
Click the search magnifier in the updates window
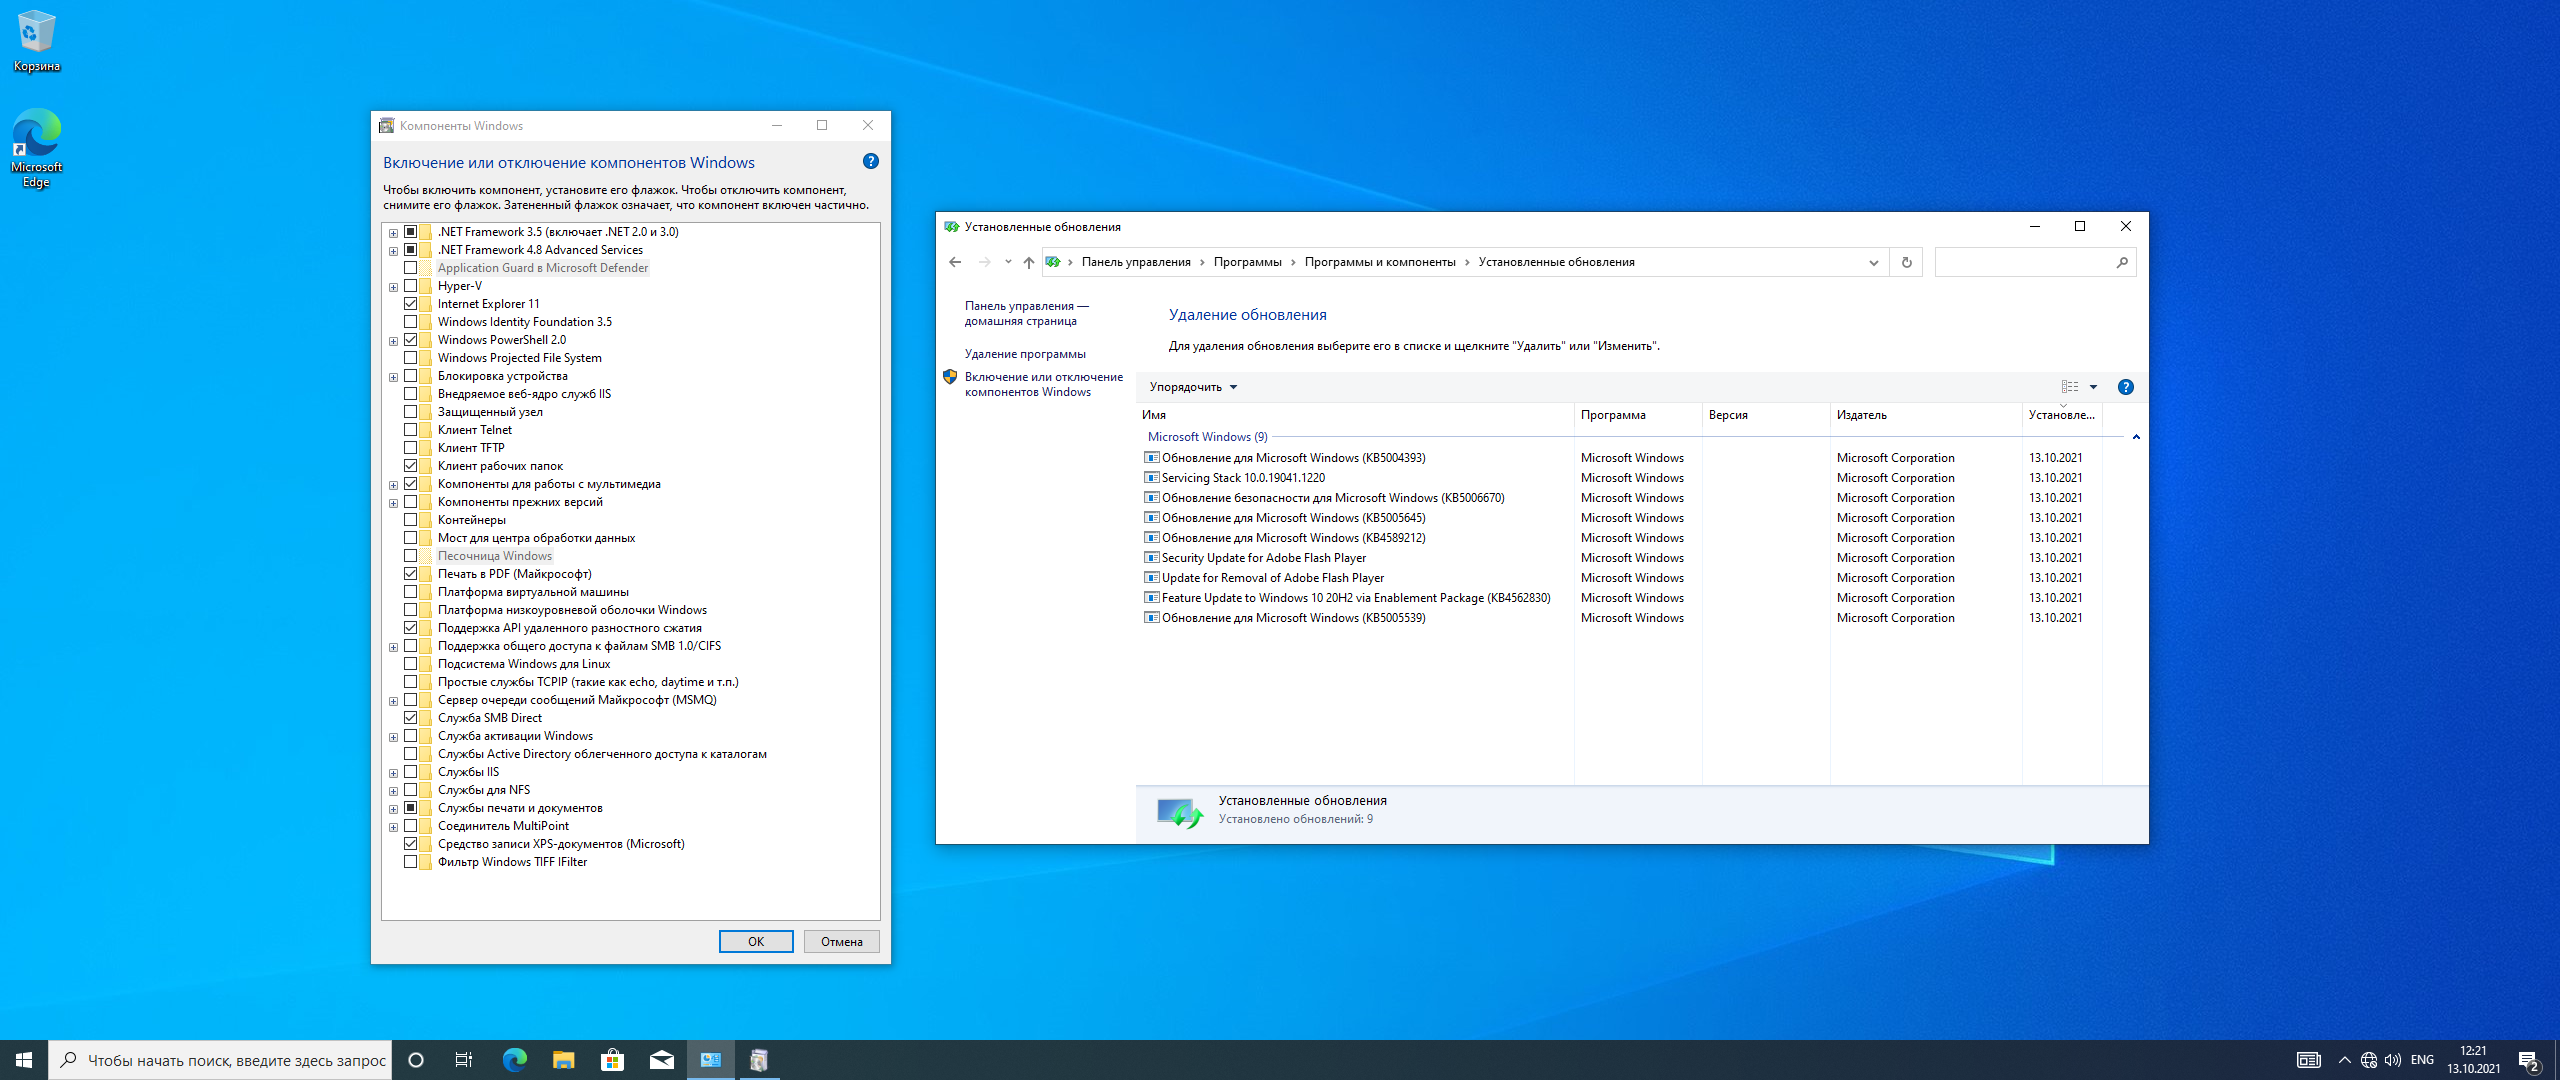click(2122, 262)
